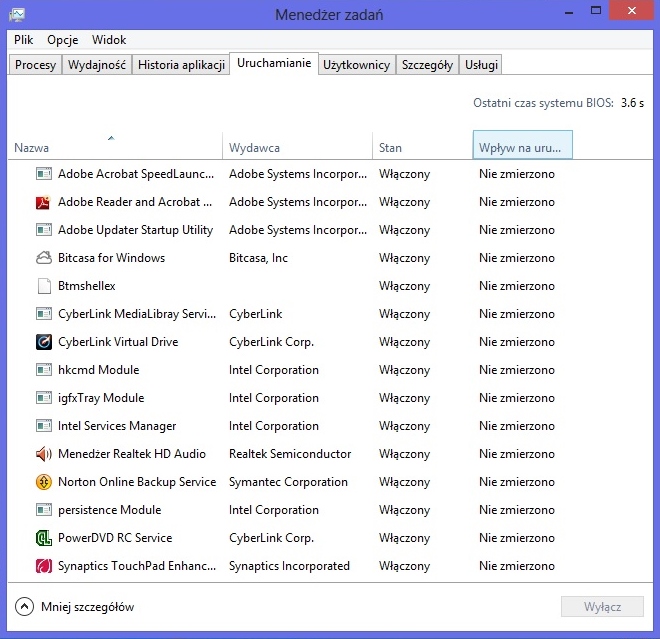Image resolution: width=660 pixels, height=639 pixels.
Task: Select Menedżer Realtek HD Audio name
Action: click(132, 454)
